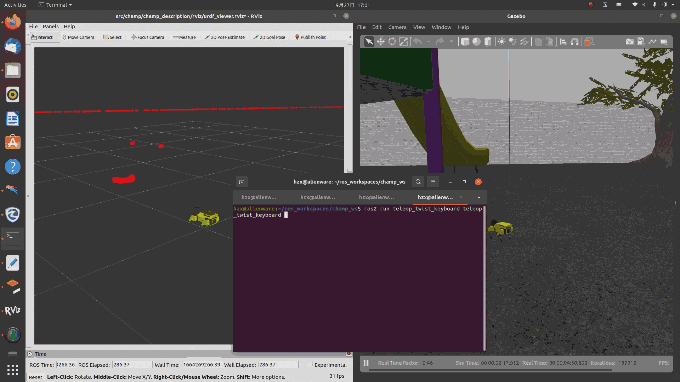Select the RViz Move Camera tool
Image resolution: width=680 pixels, height=382 pixels.
pos(78,37)
